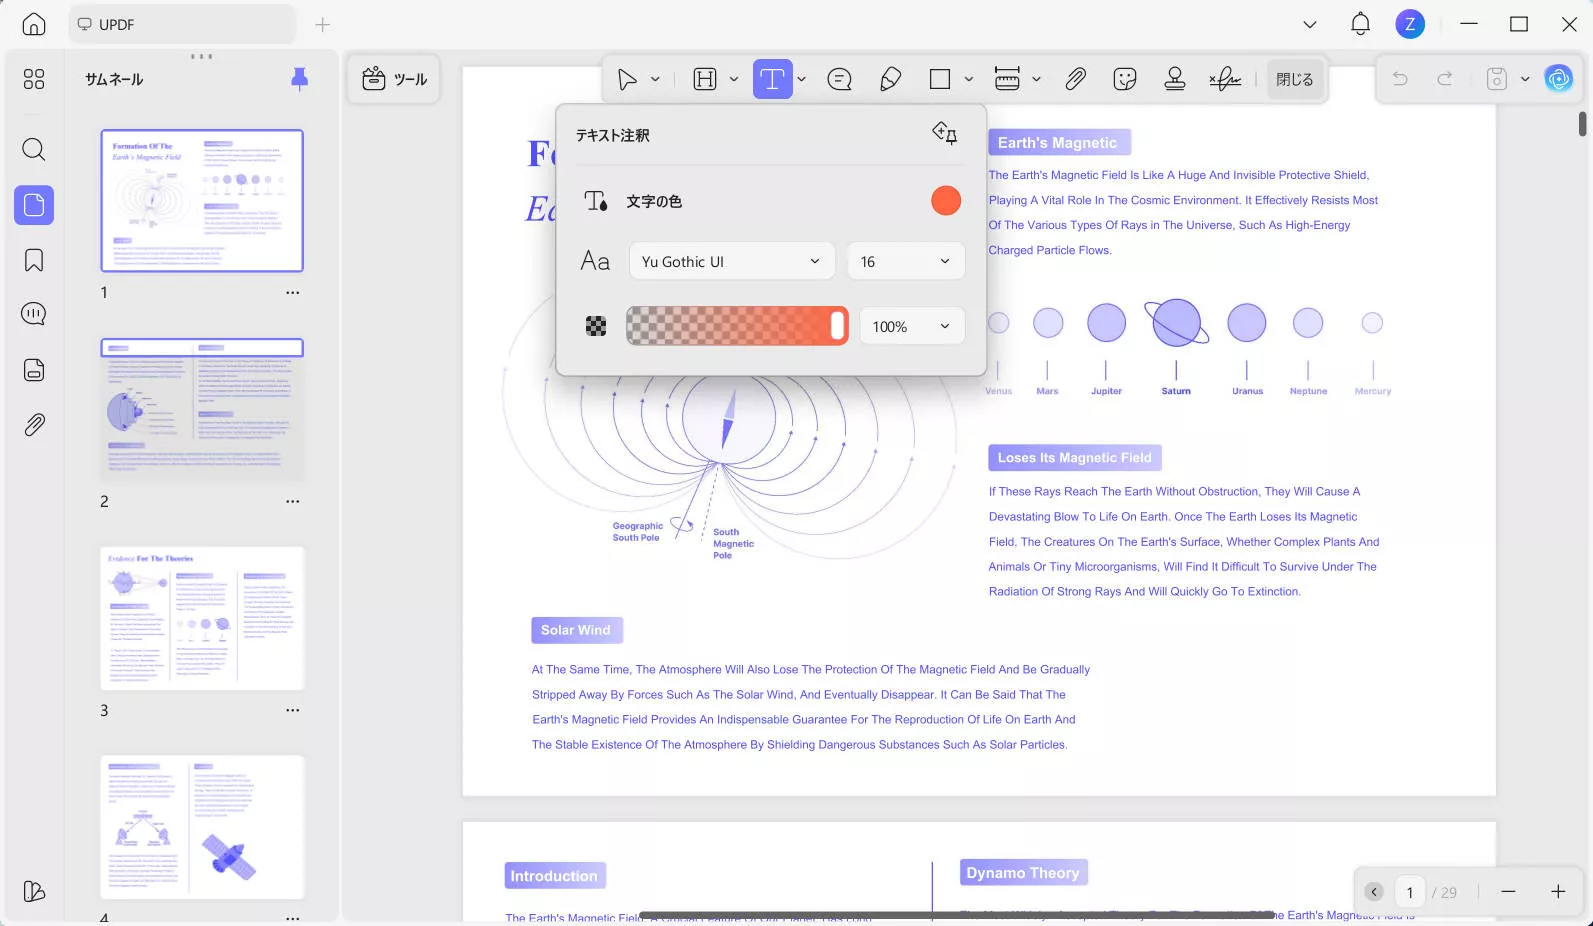Image resolution: width=1593 pixels, height=926 pixels.
Task: Click the Solar Wind heading
Action: click(576, 630)
